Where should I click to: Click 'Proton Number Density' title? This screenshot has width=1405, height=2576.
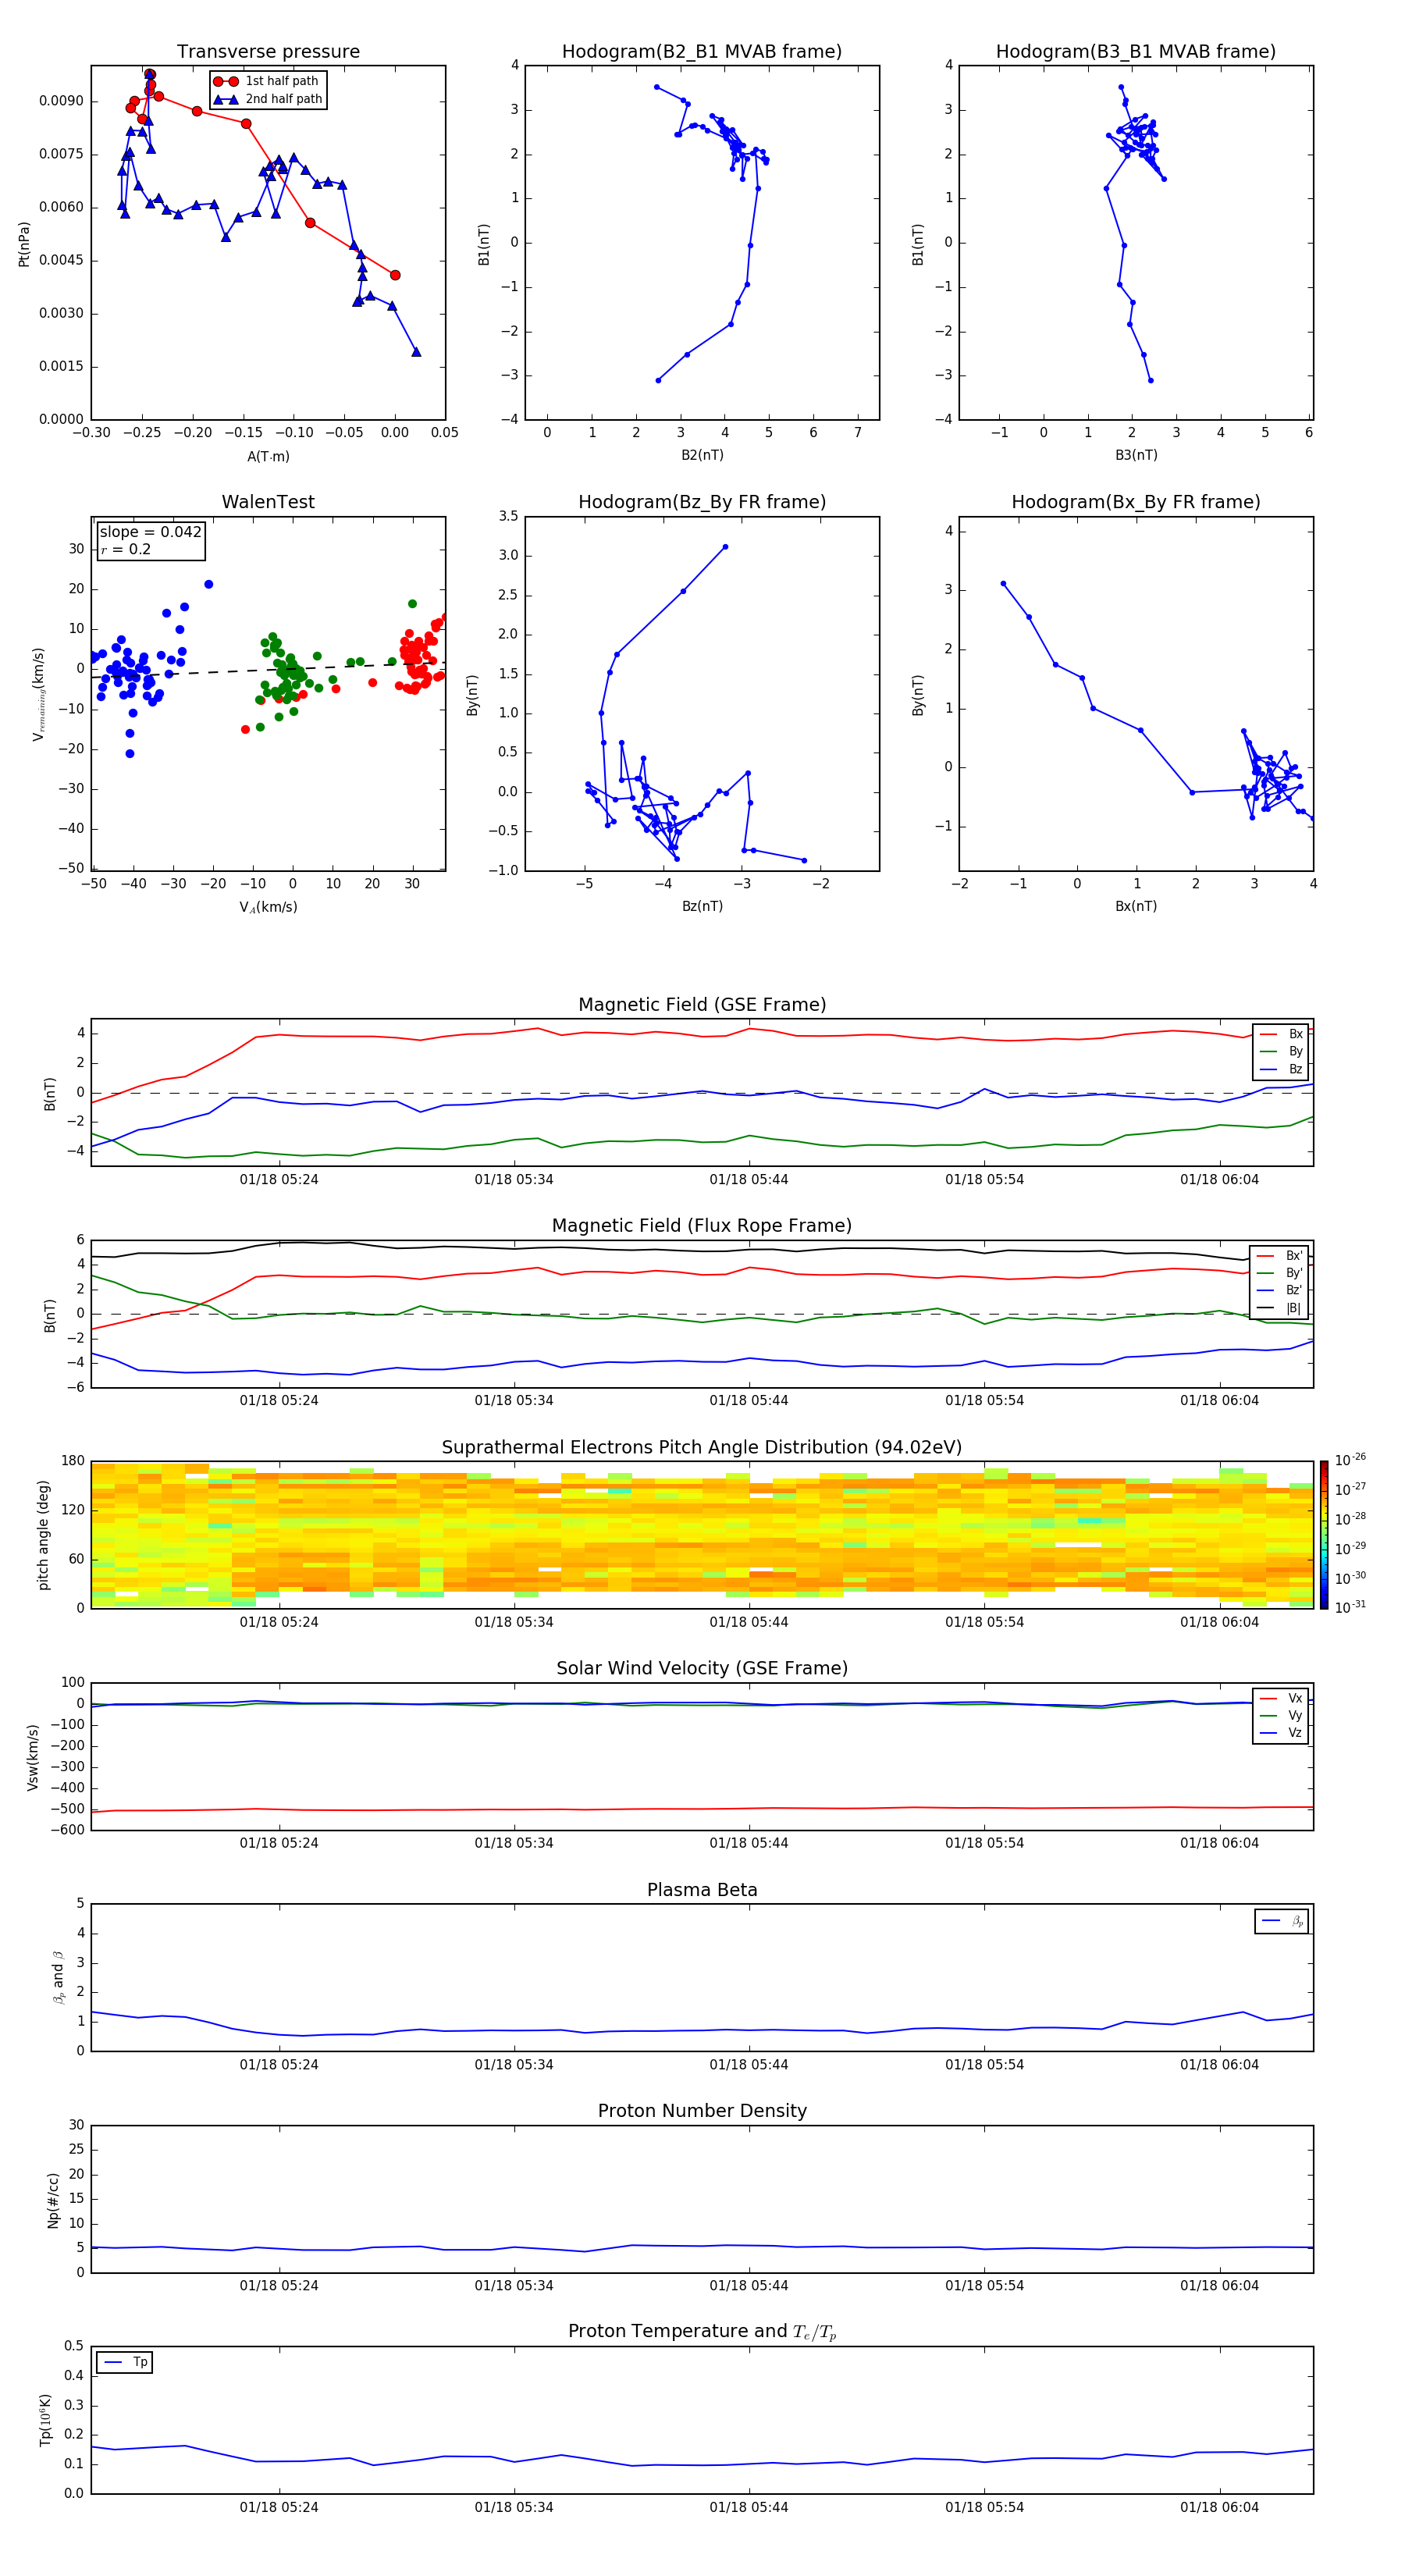702,2111
